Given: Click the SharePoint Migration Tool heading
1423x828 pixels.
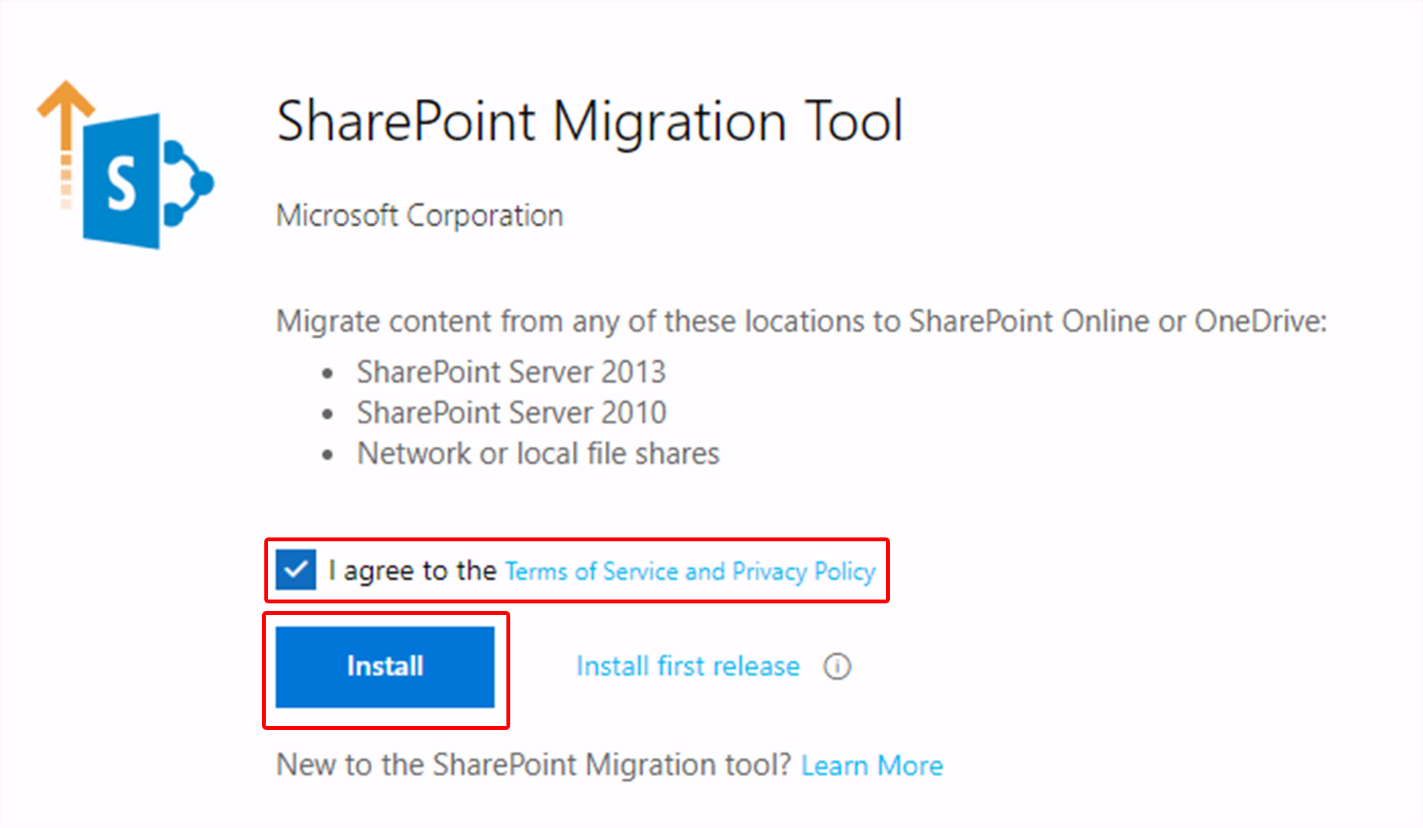Looking at the screenshot, I should 590,122.
